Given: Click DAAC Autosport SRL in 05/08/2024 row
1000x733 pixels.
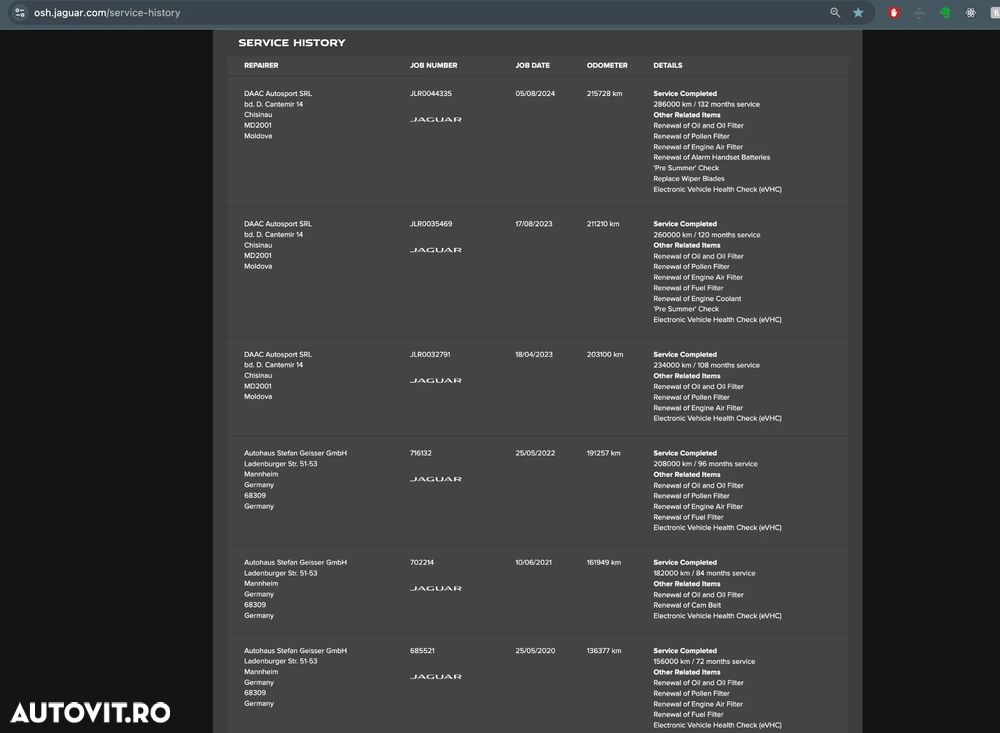Looking at the screenshot, I should click(x=277, y=93).
